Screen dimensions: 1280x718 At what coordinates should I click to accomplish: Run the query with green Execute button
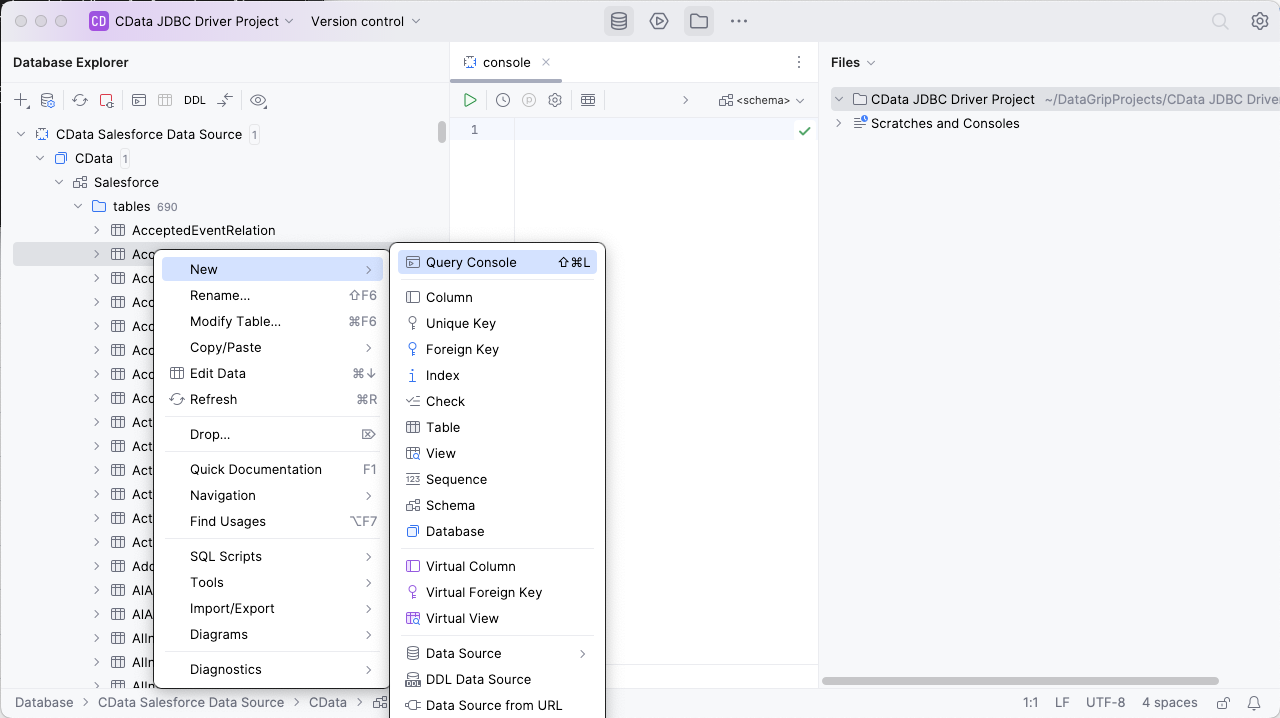click(x=470, y=100)
